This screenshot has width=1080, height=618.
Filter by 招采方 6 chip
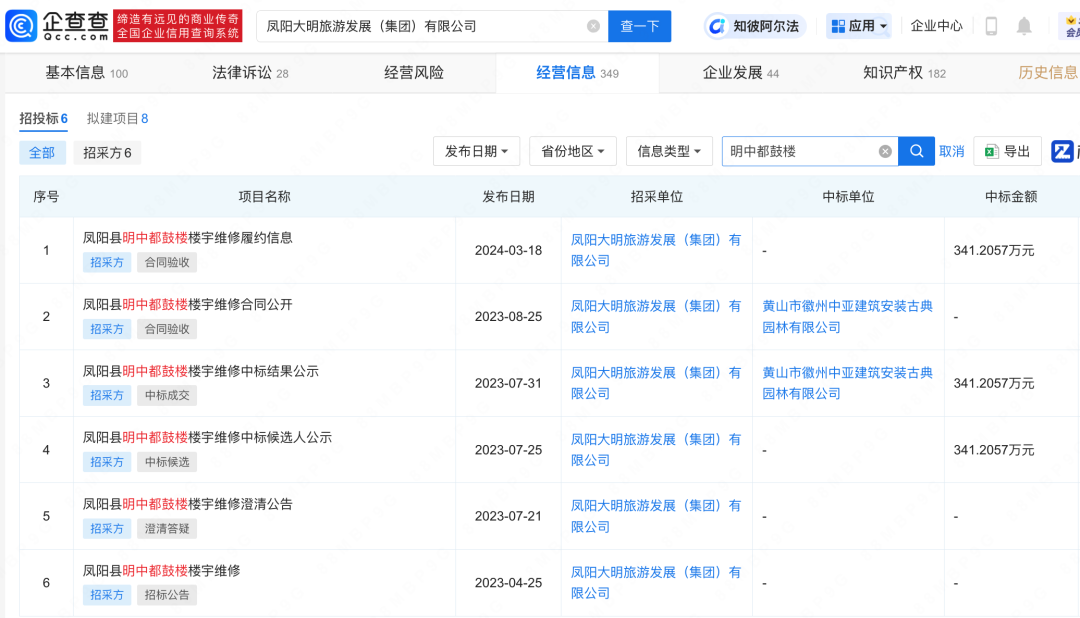click(107, 153)
